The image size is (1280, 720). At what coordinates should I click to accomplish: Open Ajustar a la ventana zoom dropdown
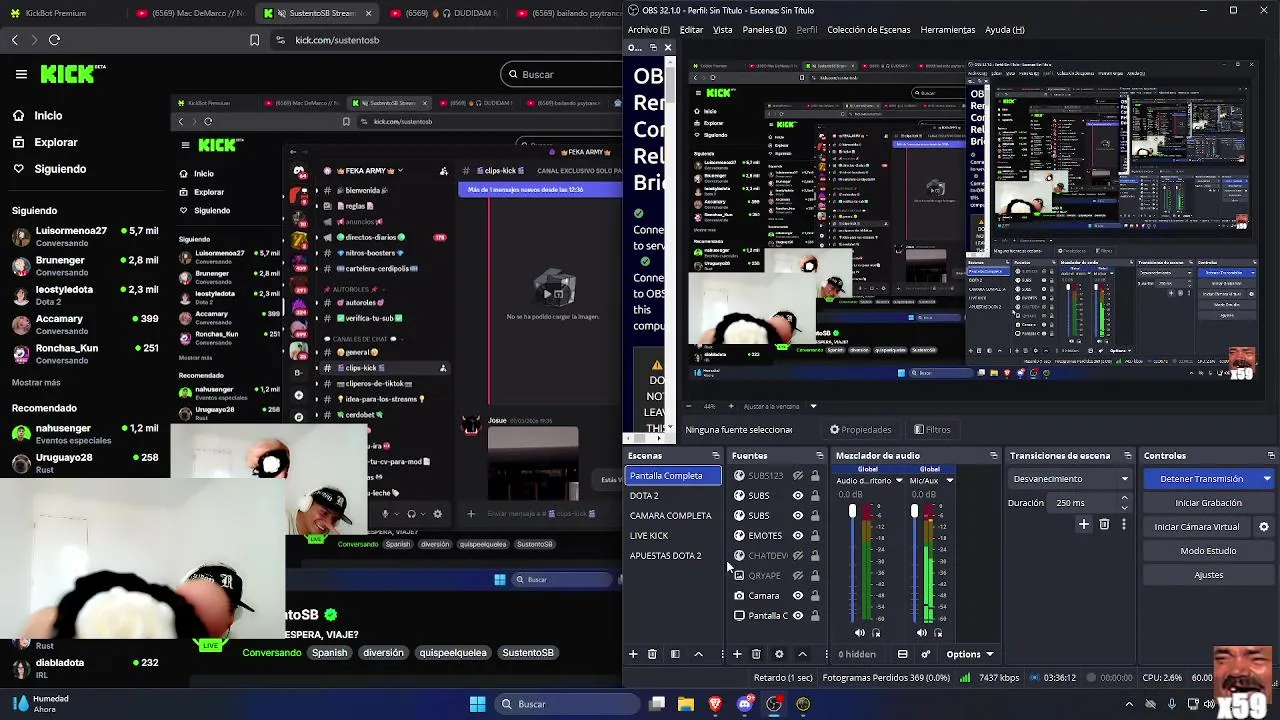click(813, 407)
